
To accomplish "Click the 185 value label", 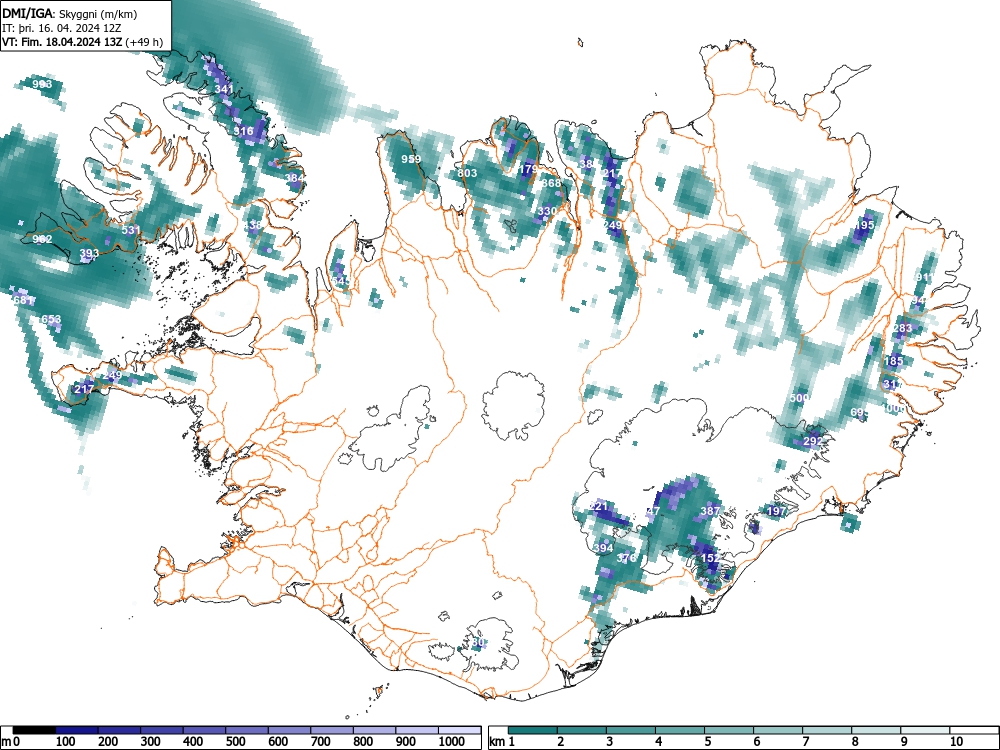I will (893, 361).
